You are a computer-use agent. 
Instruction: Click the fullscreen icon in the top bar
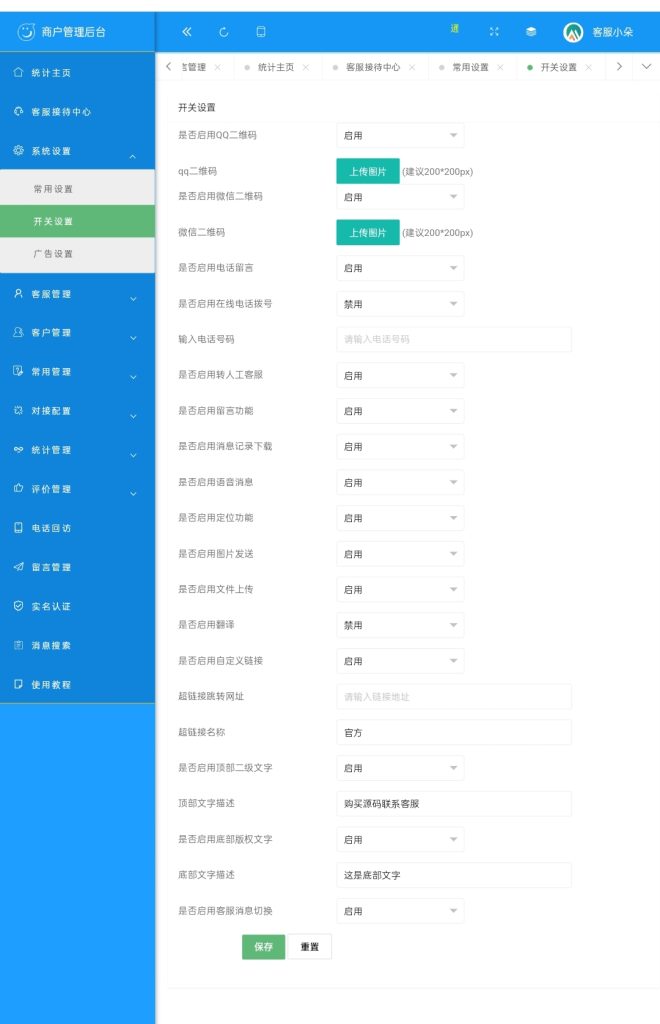tap(494, 32)
